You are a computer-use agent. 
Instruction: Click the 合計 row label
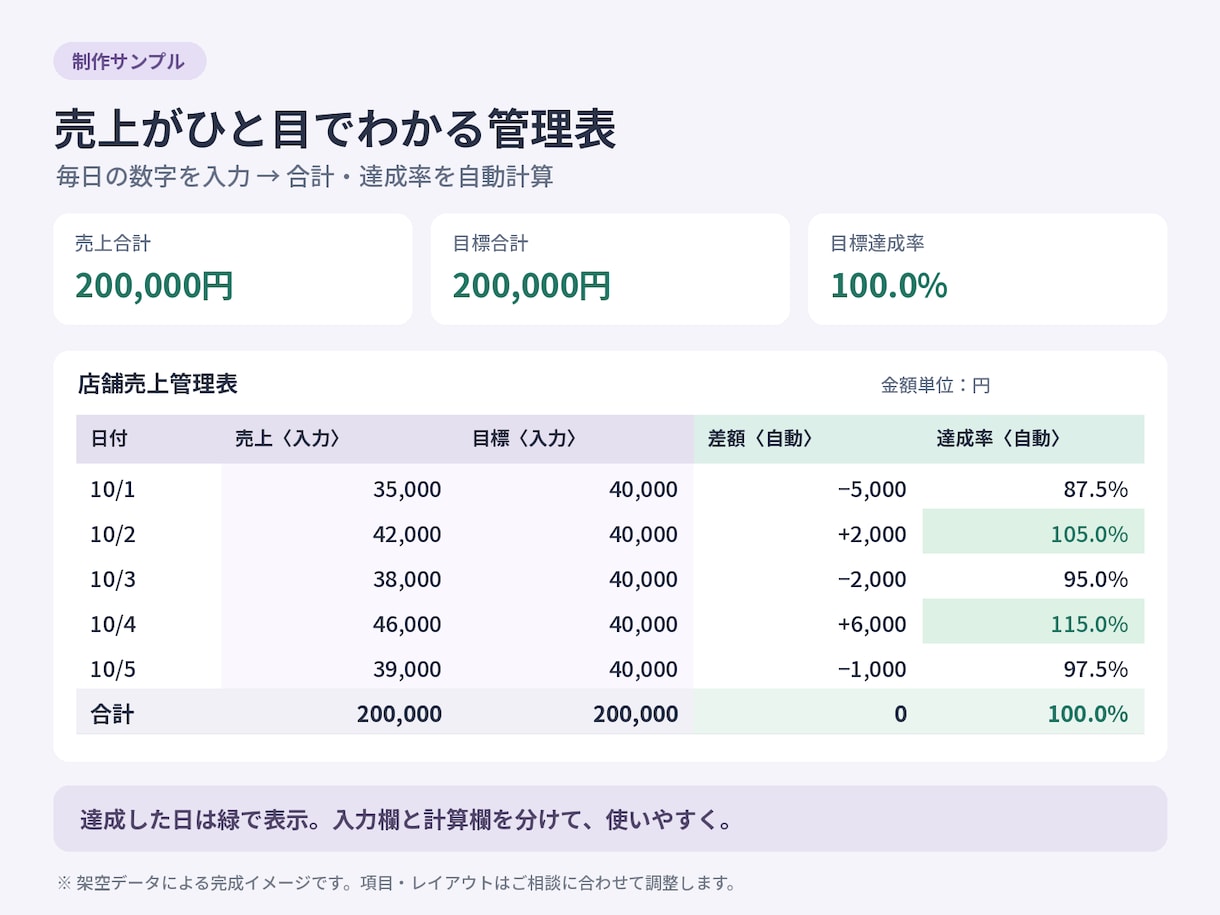[149, 712]
